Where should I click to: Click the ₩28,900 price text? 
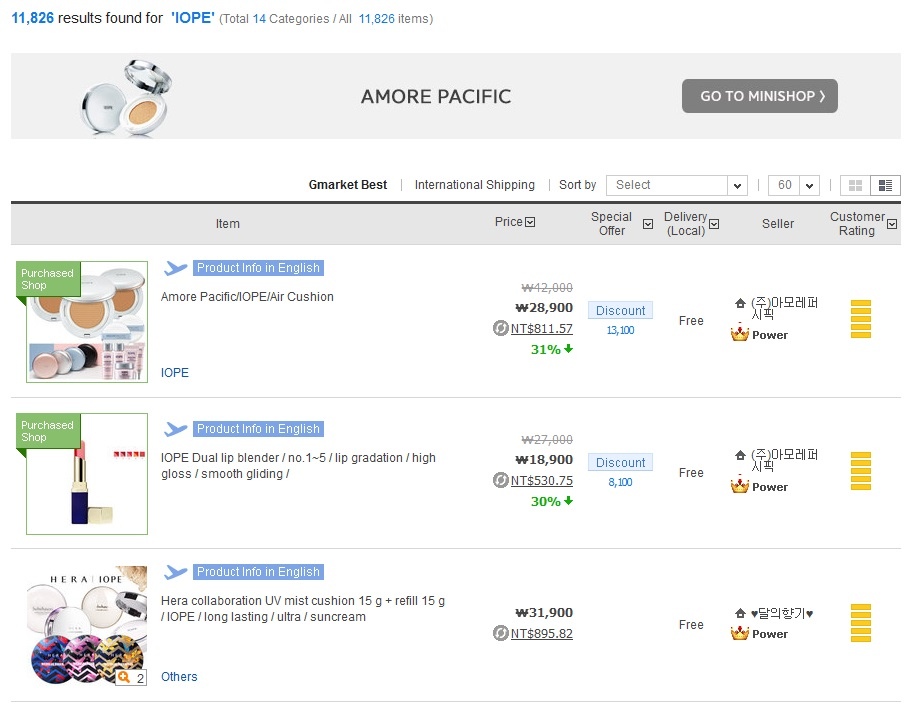click(544, 307)
